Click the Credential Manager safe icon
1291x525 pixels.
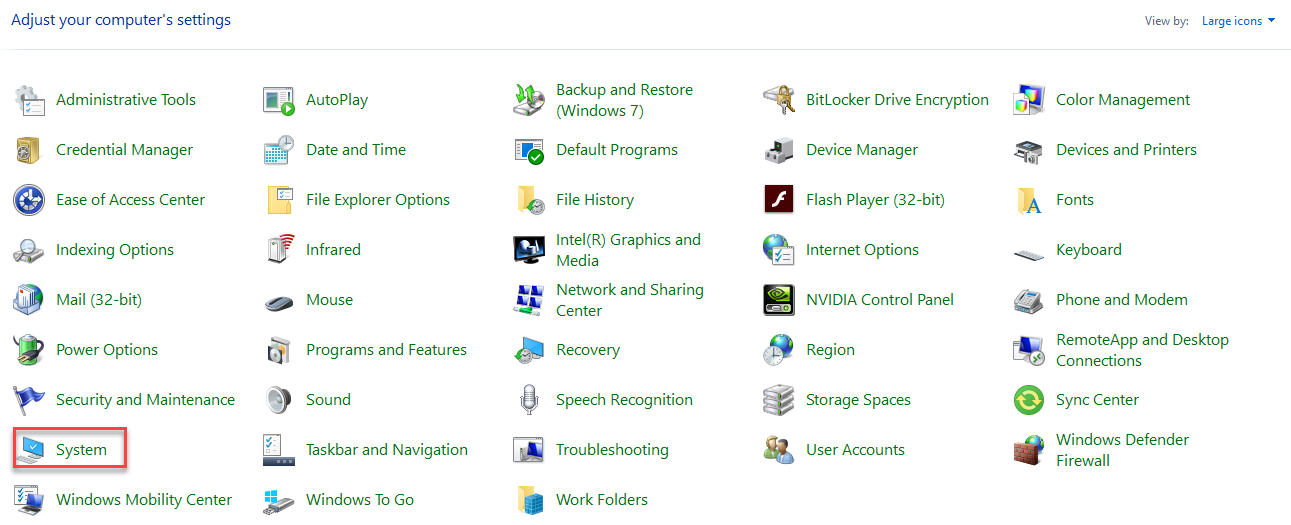tap(28, 150)
